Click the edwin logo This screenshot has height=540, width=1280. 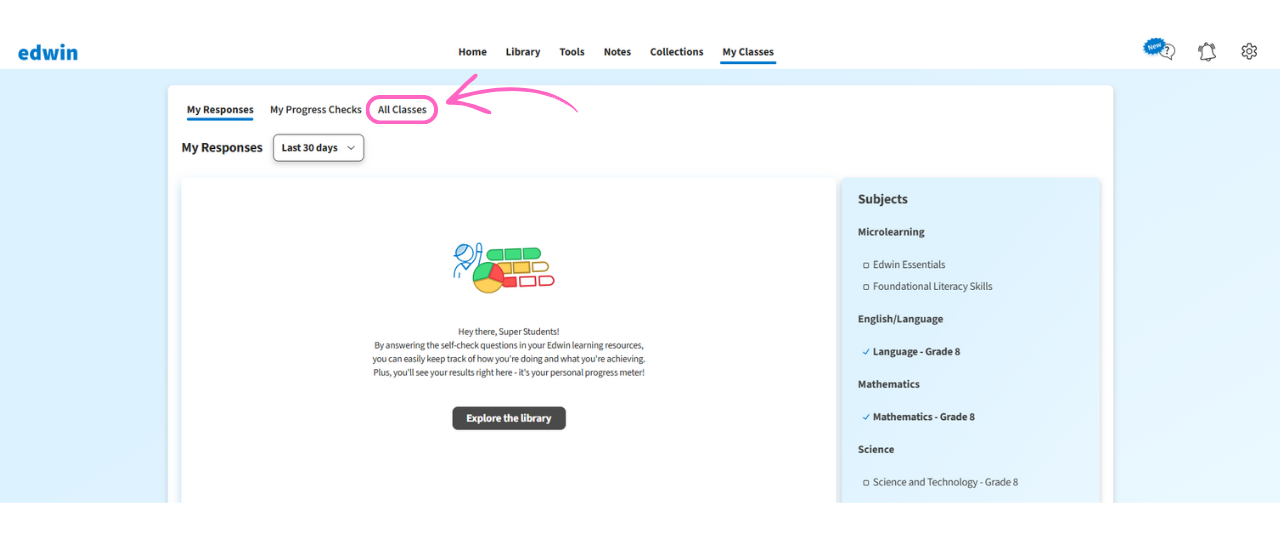tap(47, 52)
